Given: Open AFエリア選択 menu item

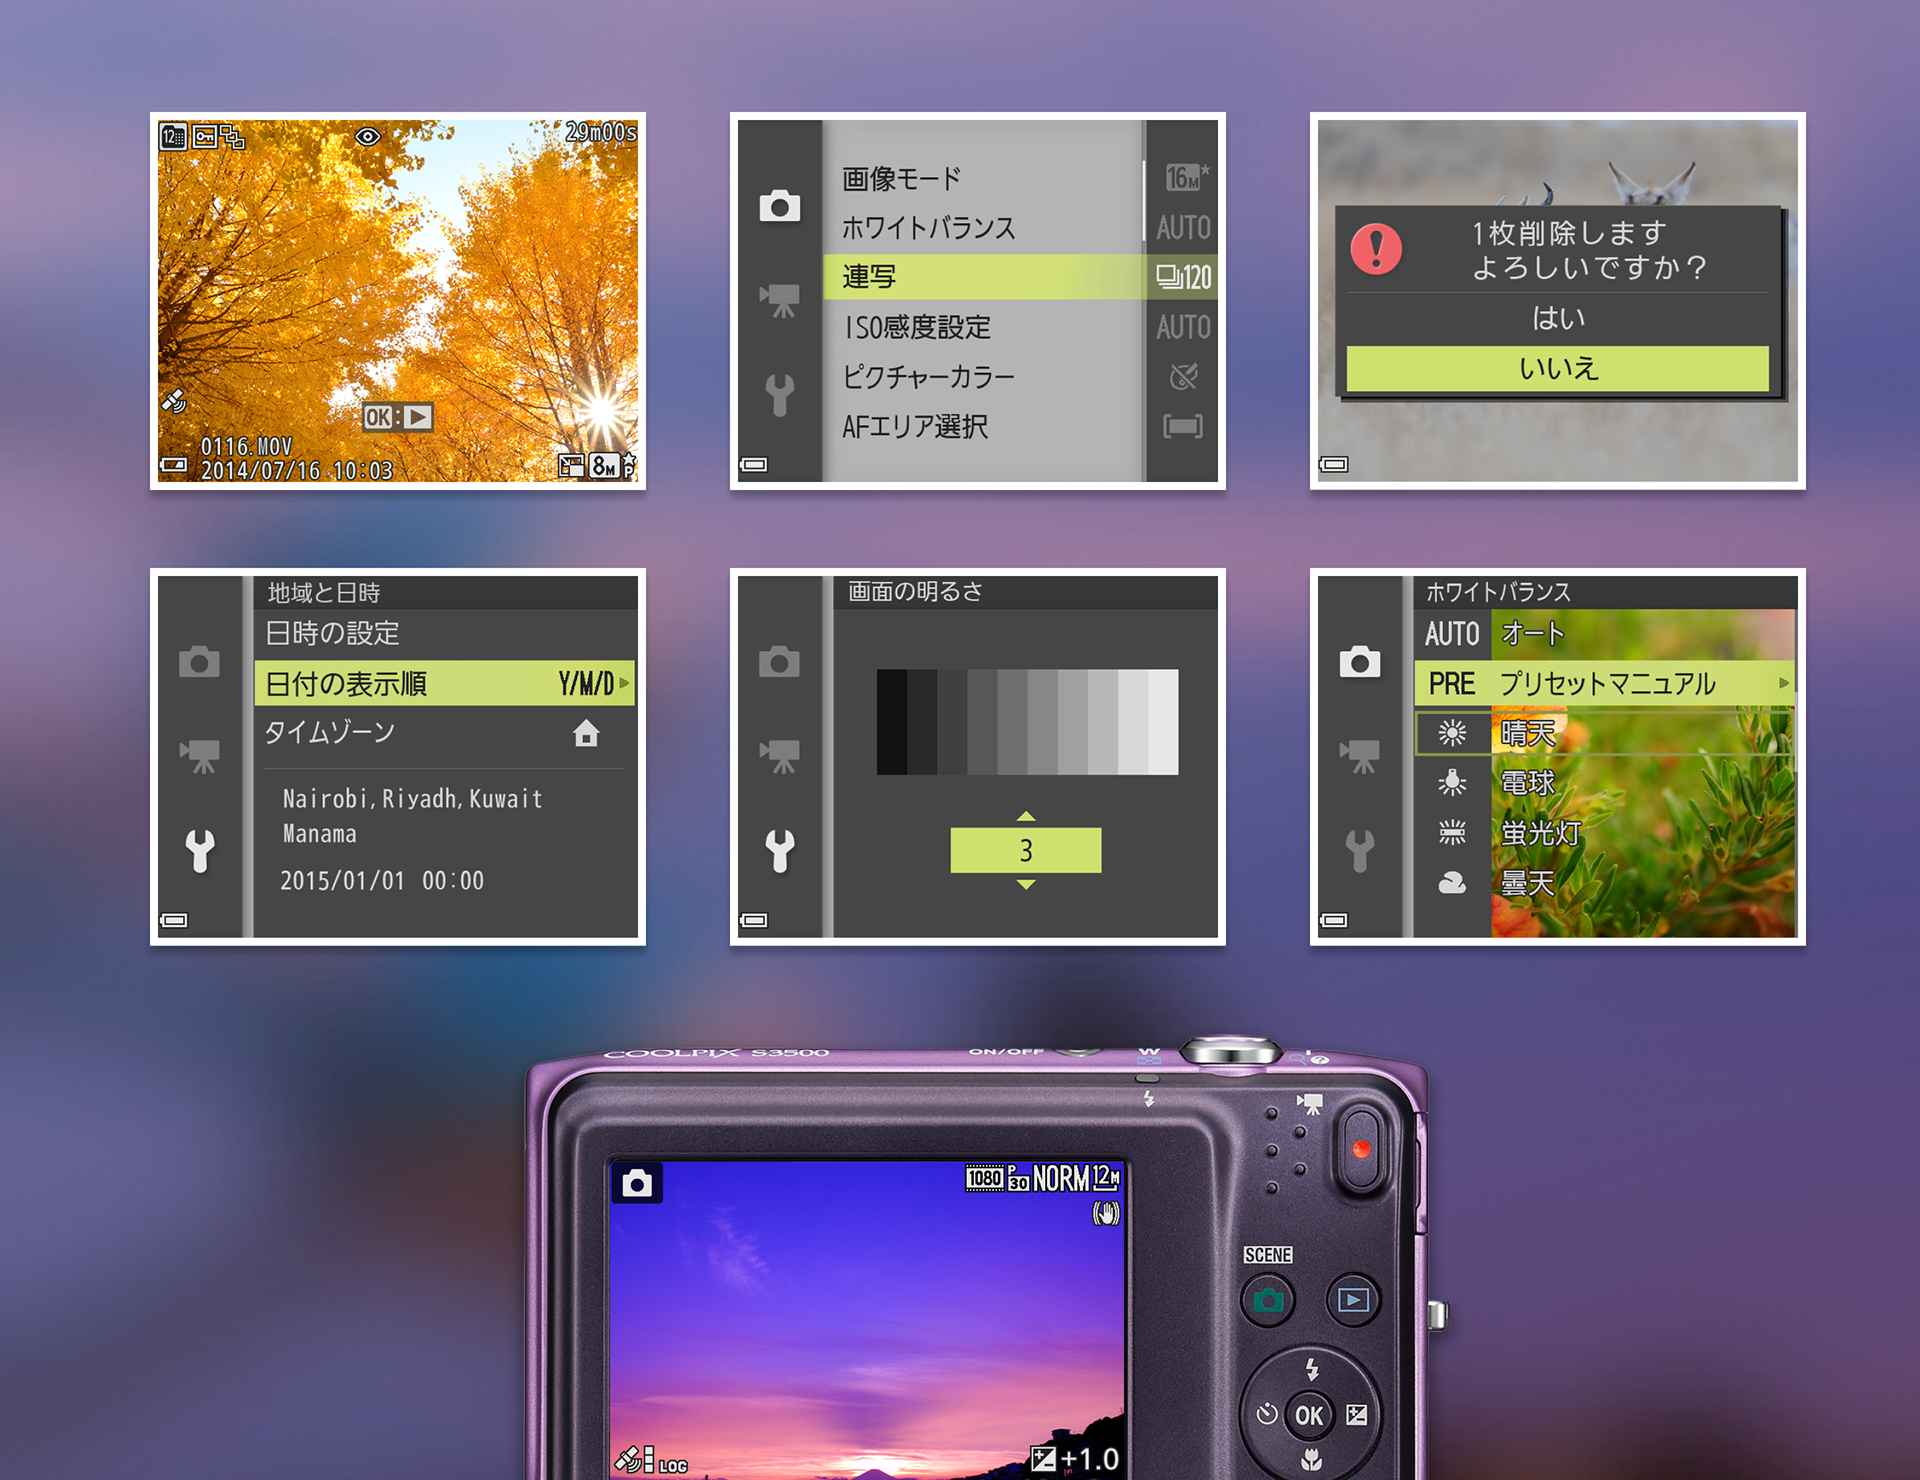Looking at the screenshot, I should 915,427.
